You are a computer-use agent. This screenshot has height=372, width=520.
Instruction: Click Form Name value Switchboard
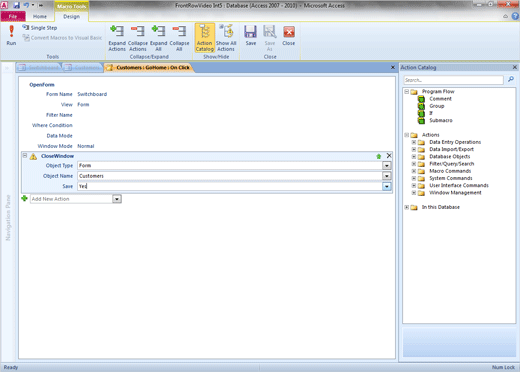[x=92, y=94]
